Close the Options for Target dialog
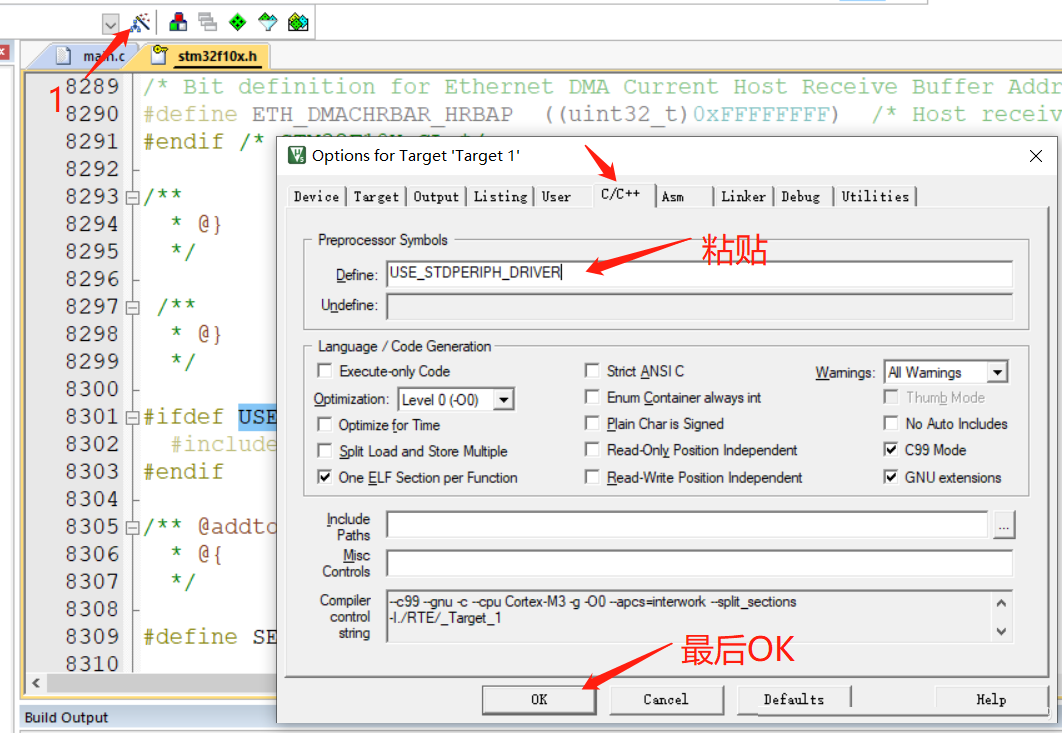Image resolution: width=1062 pixels, height=733 pixels. [x=1036, y=156]
